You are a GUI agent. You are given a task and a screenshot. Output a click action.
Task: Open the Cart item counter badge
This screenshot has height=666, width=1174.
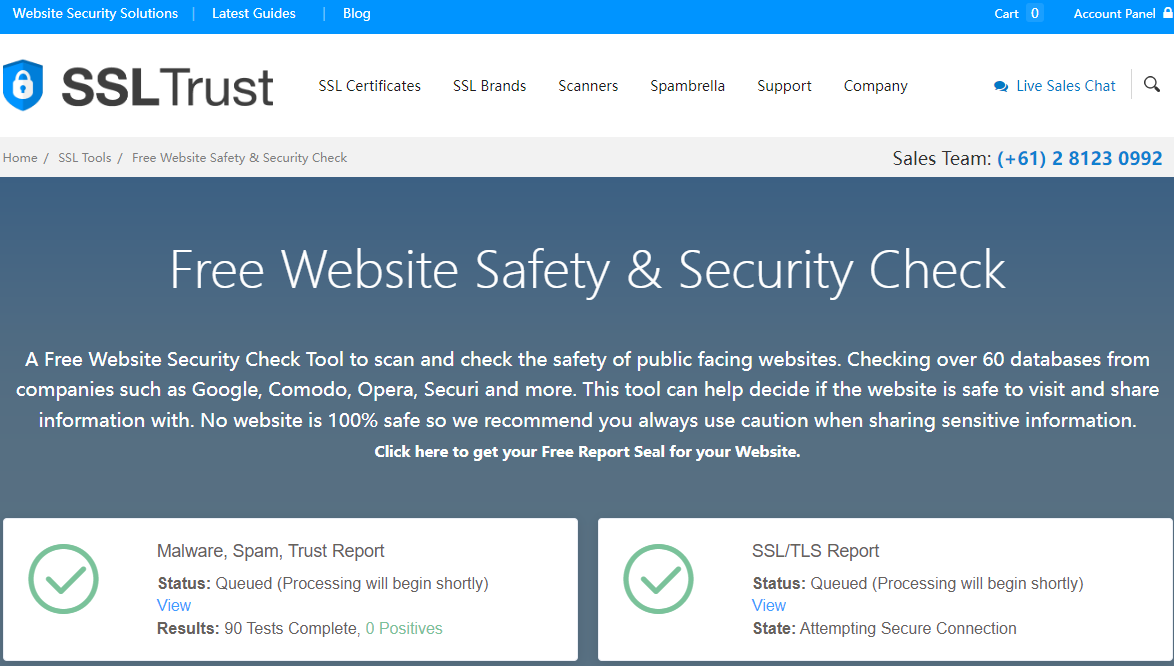click(1034, 13)
